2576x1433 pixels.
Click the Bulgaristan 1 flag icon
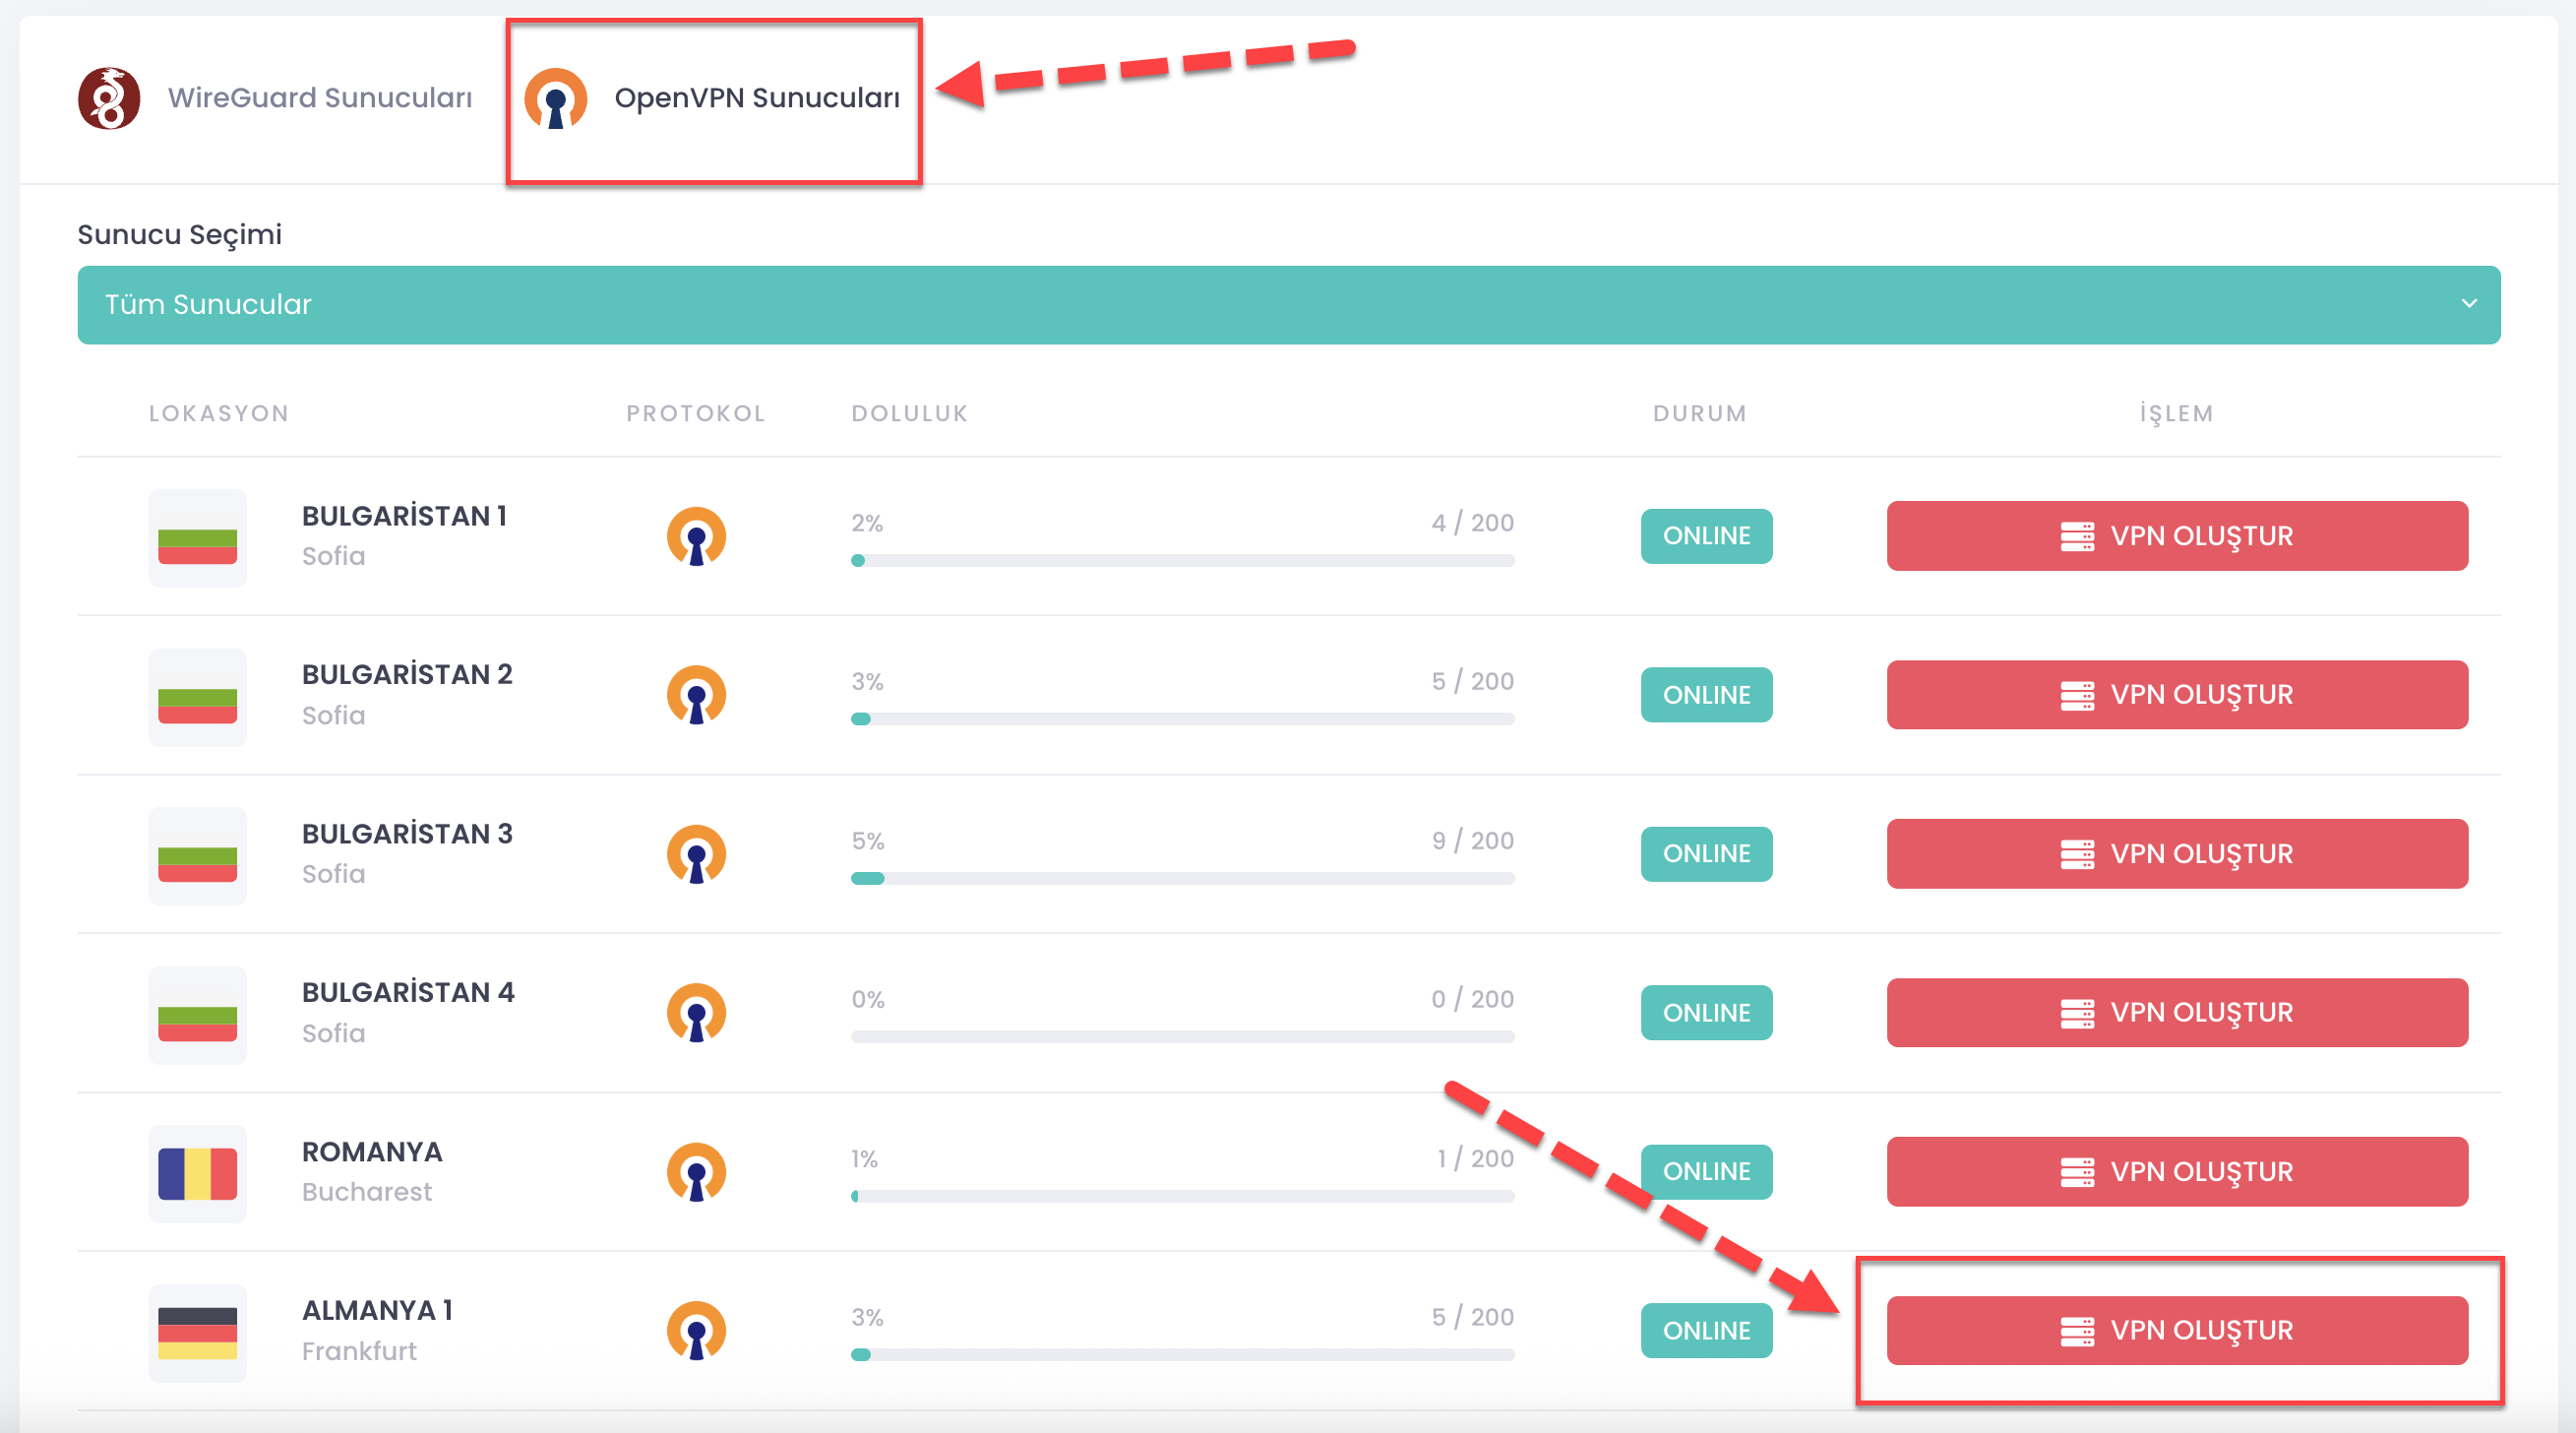point(197,539)
